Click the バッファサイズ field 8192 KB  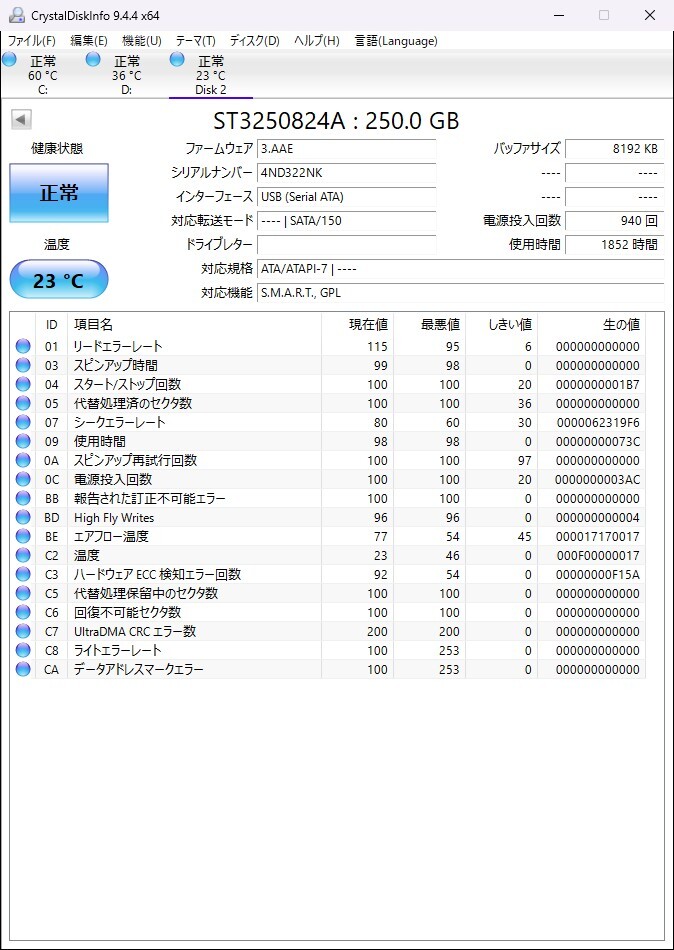(x=615, y=148)
